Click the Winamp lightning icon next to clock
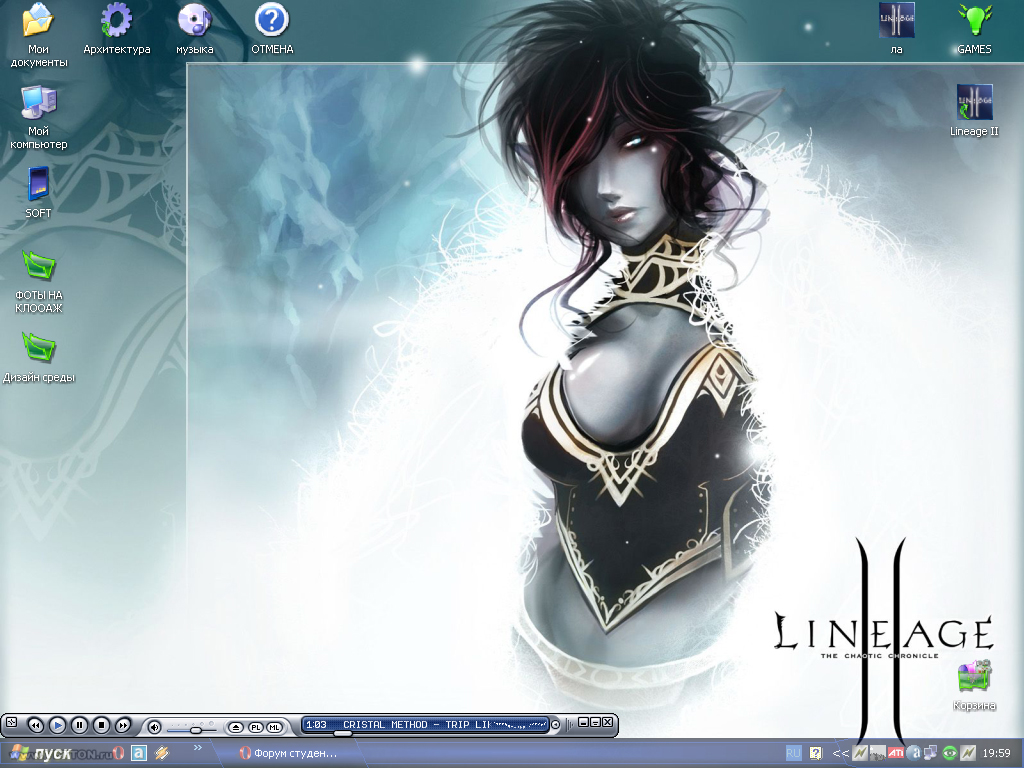 [968, 753]
